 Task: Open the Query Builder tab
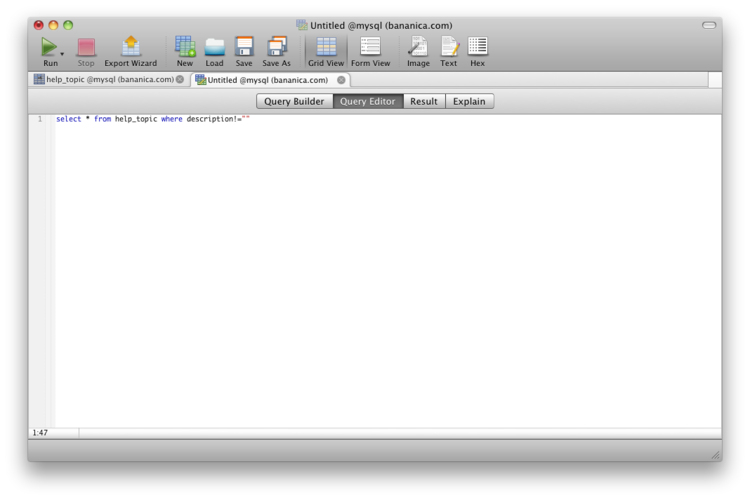[x=294, y=101]
